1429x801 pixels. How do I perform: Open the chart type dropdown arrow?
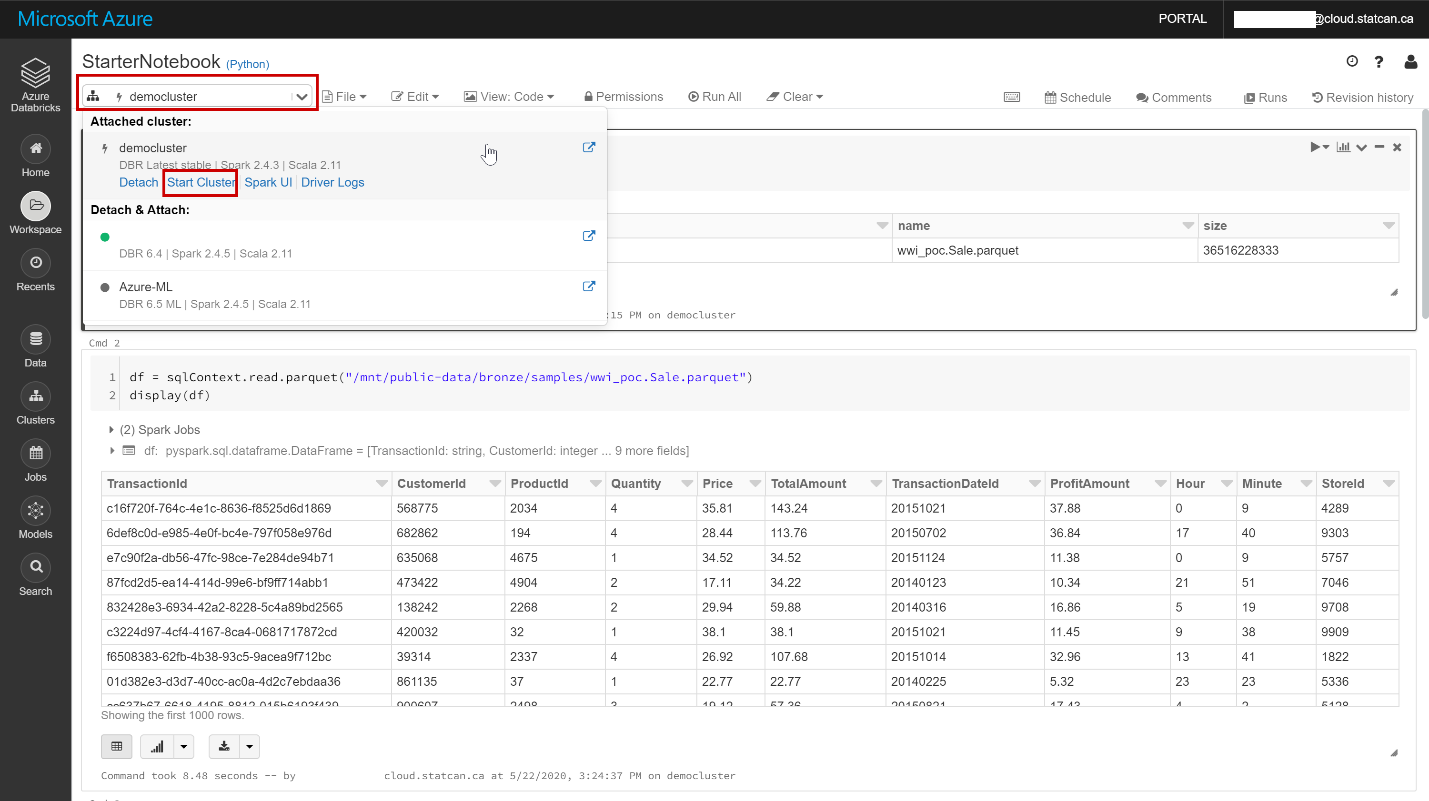[x=184, y=746]
